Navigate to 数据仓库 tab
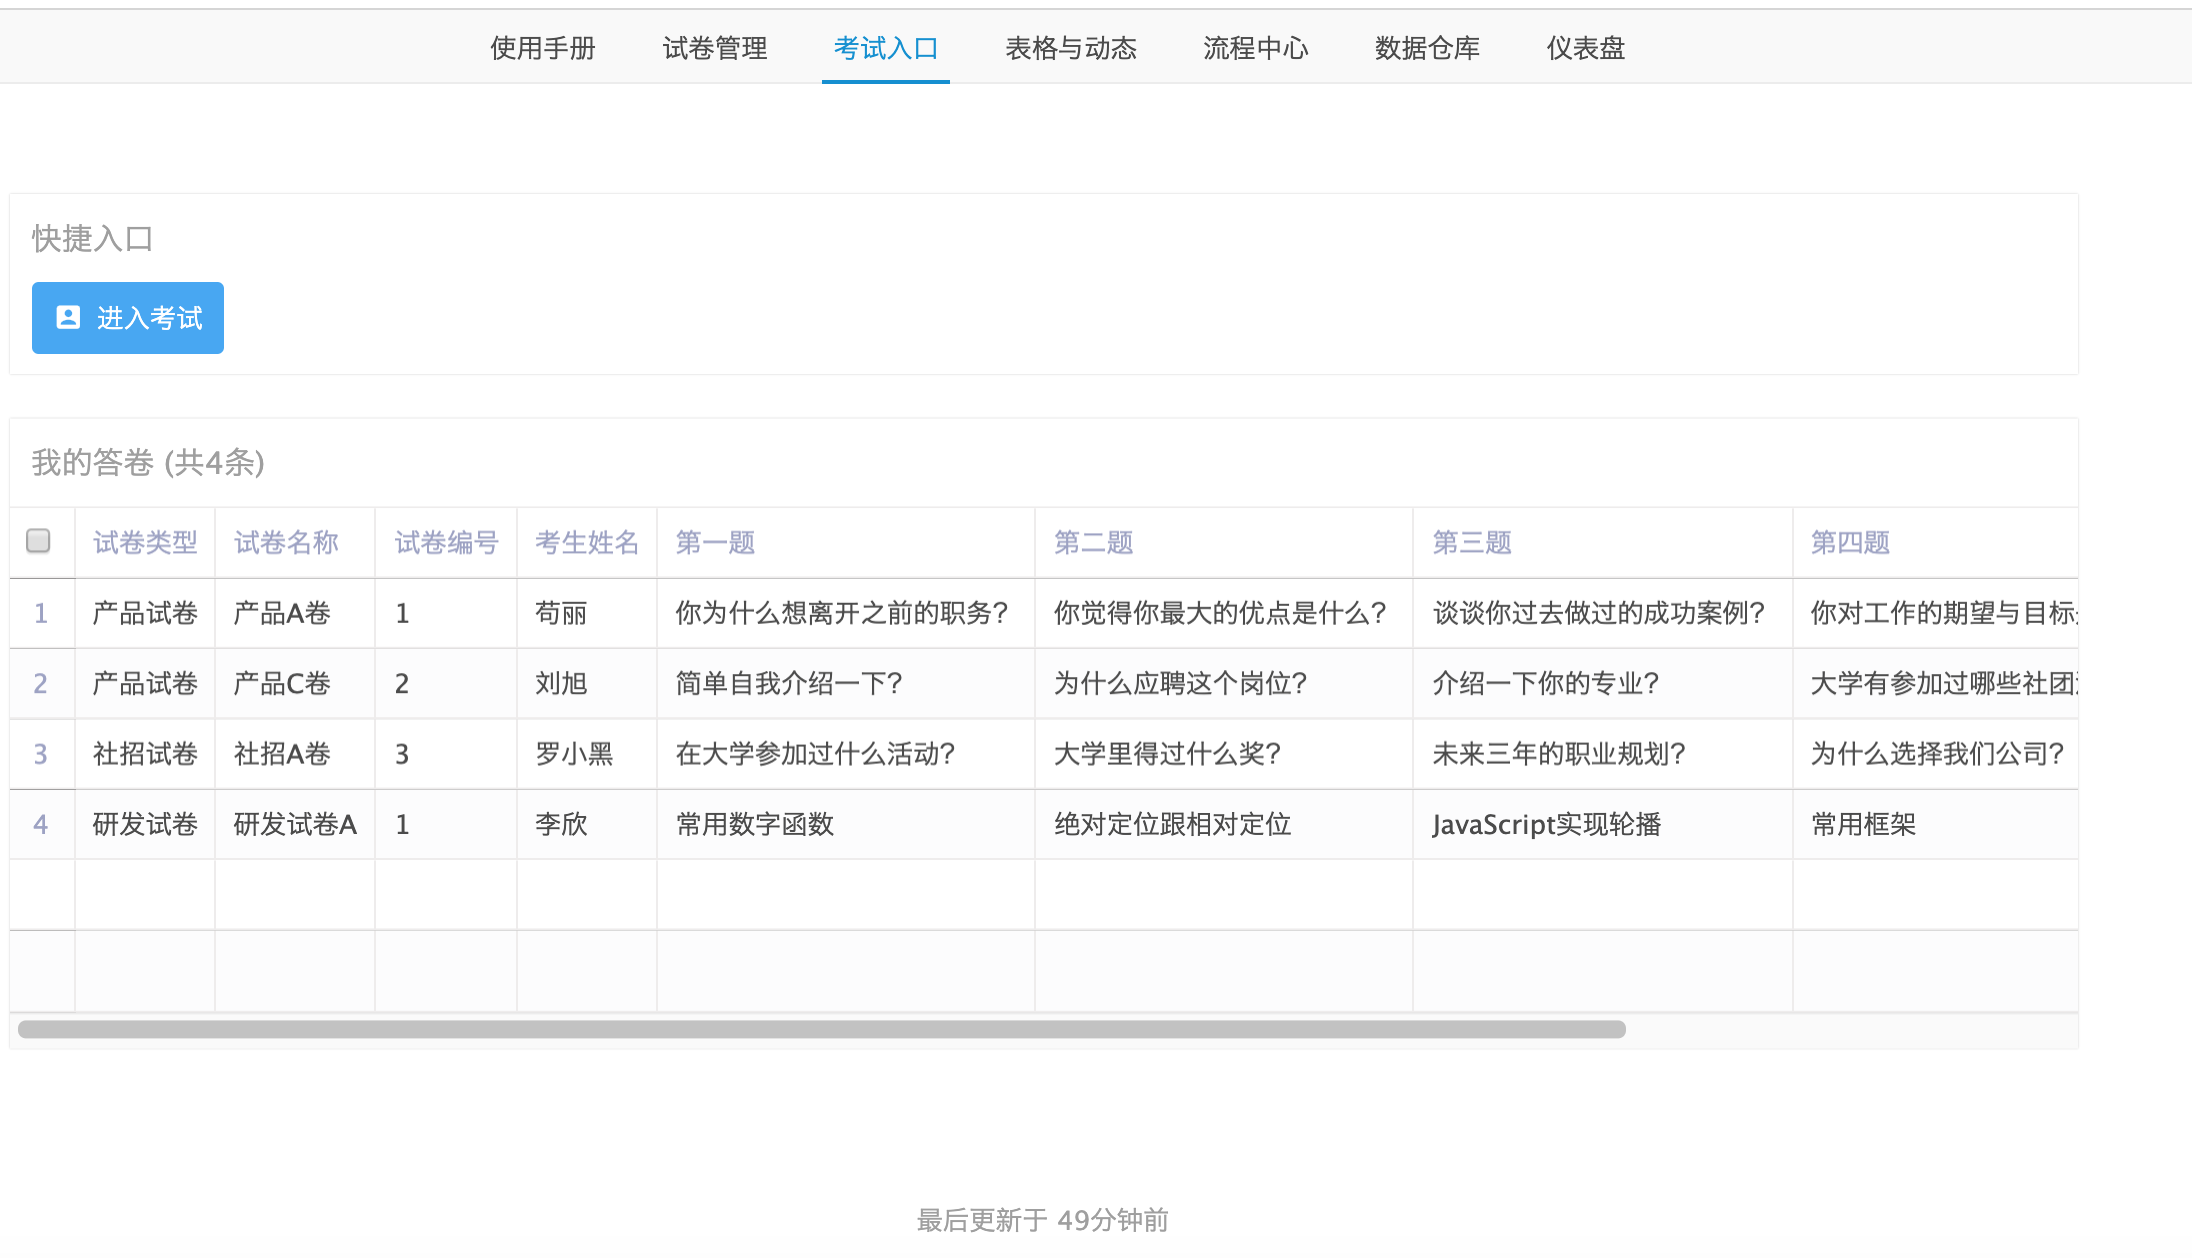The width and height of the screenshot is (2192, 1258). click(1427, 48)
